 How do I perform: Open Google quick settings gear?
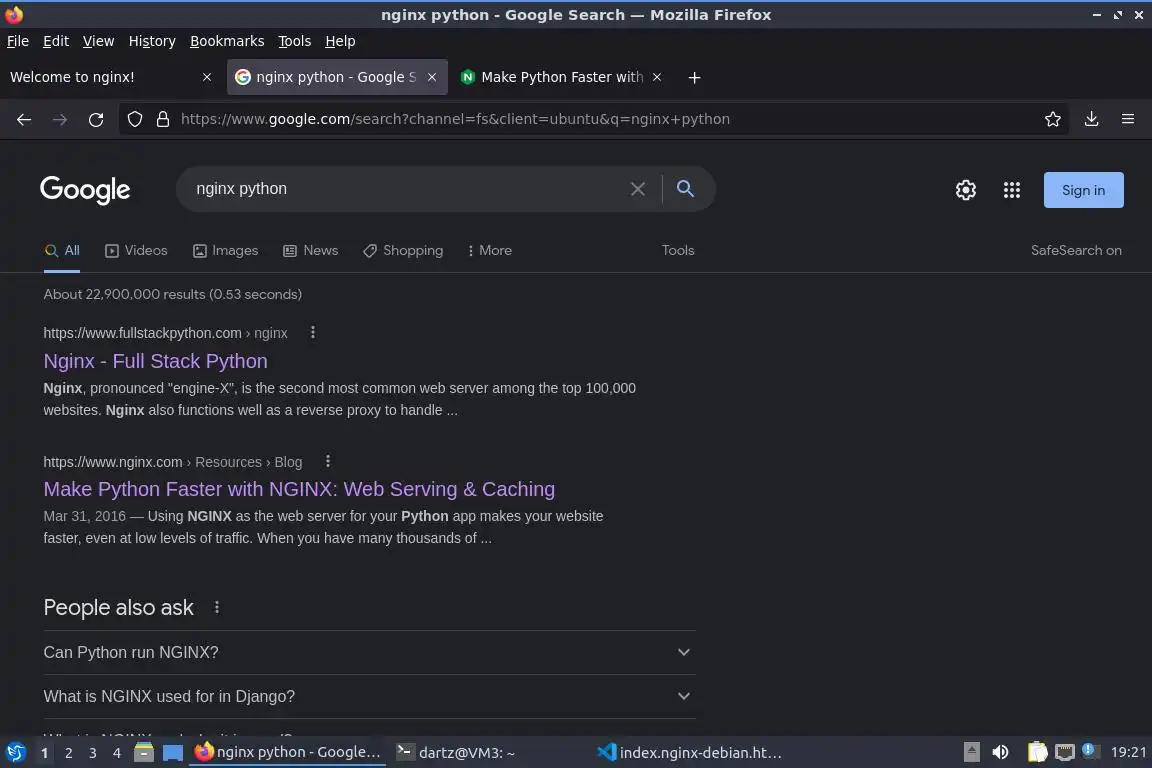click(x=965, y=190)
